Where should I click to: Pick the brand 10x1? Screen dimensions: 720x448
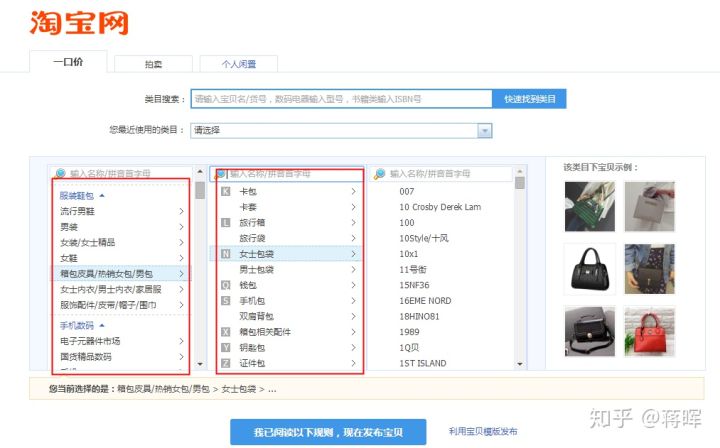409,254
